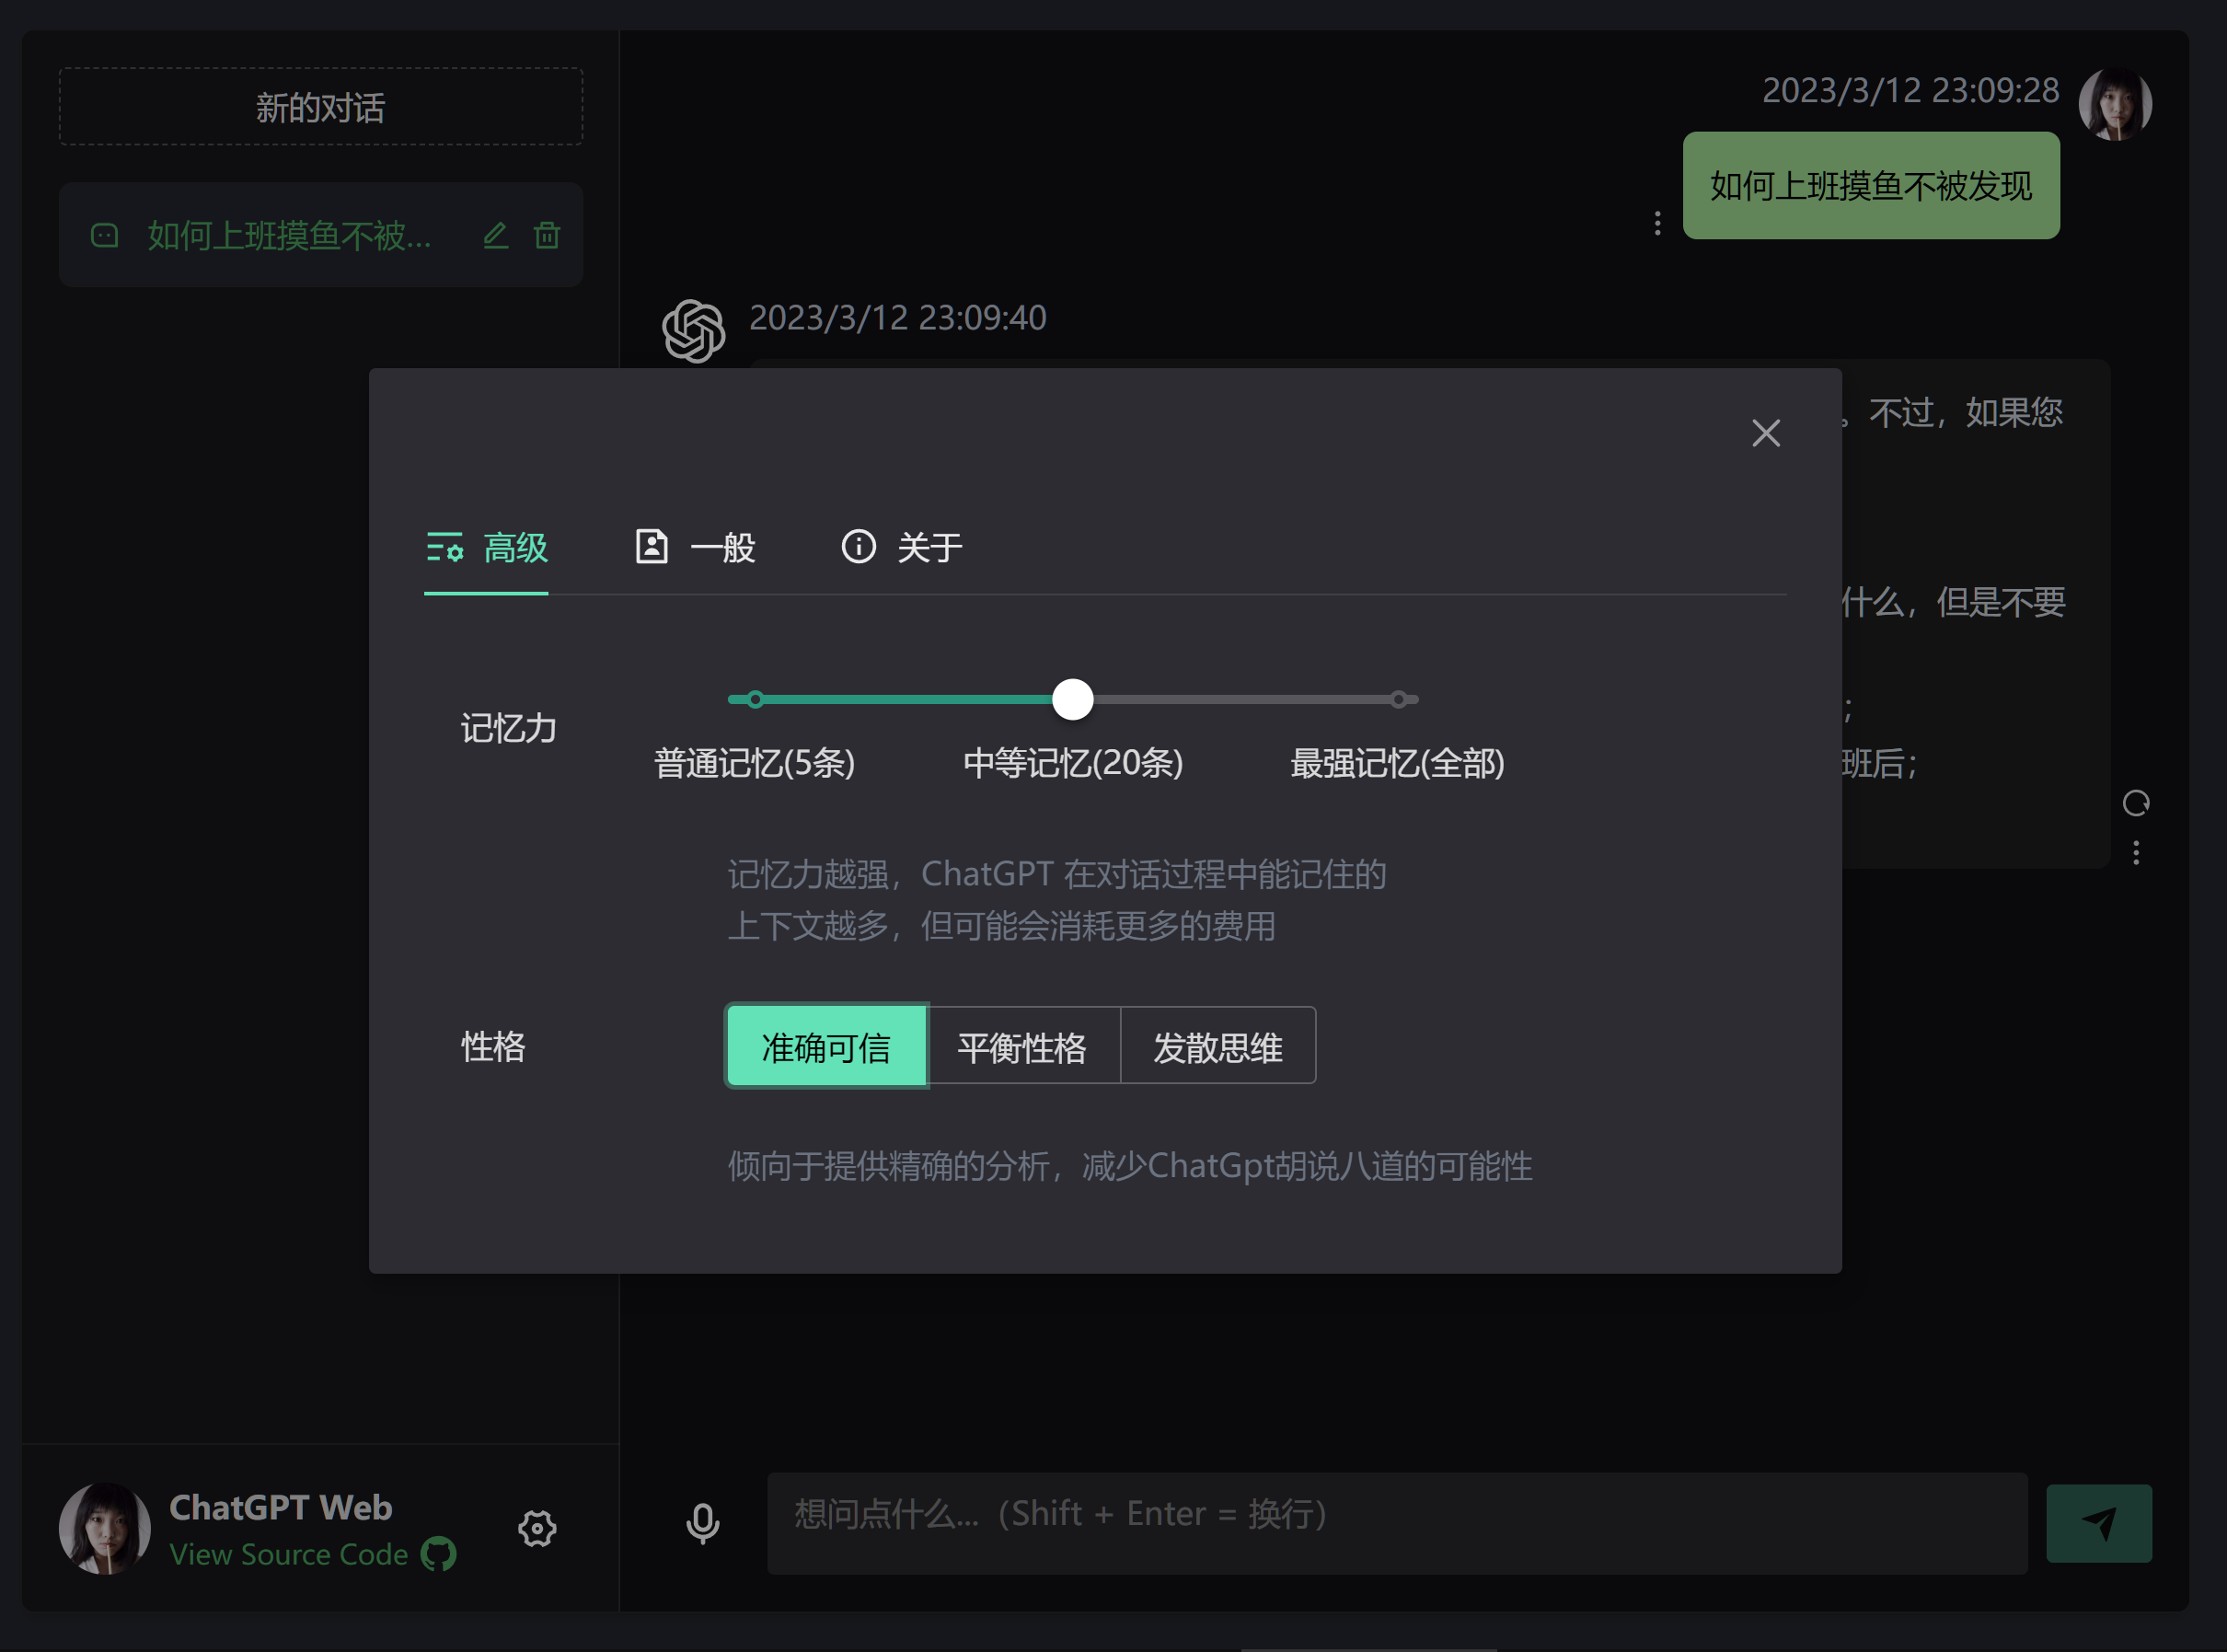
Task: Open settings via the gear icon
Action: pos(537,1528)
